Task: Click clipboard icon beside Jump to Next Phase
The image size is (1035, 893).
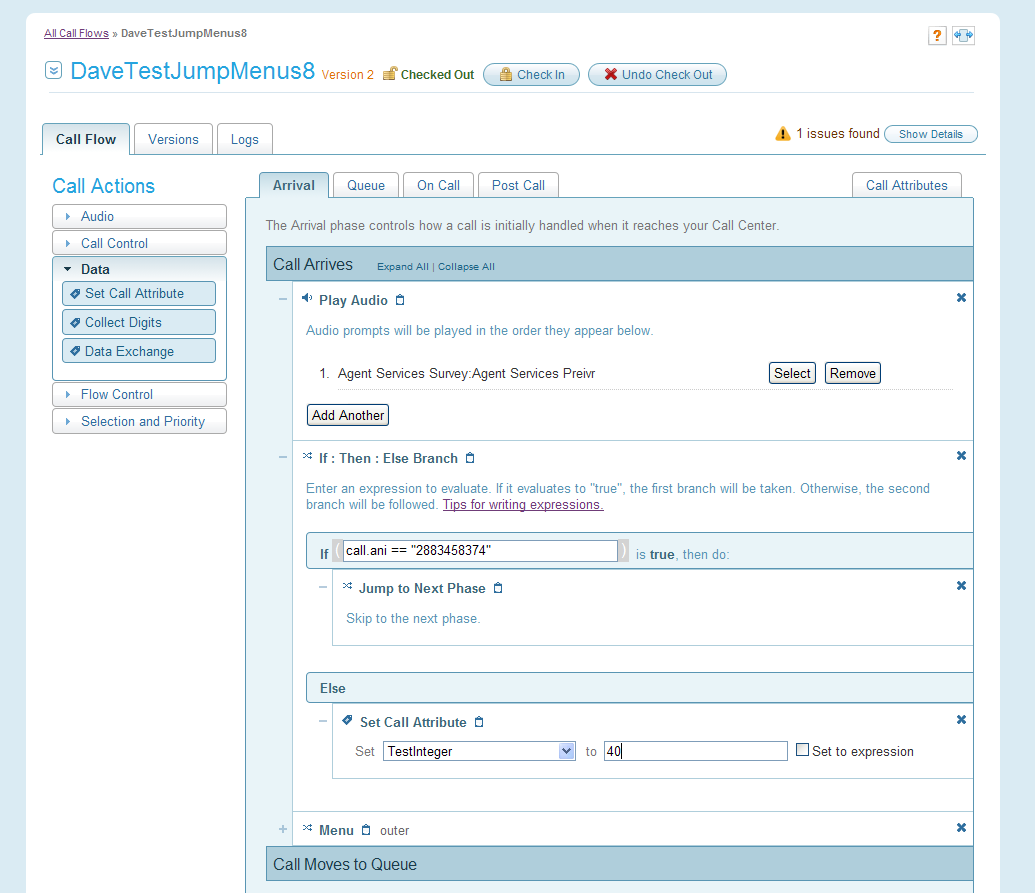Action: pyautogui.click(x=498, y=588)
